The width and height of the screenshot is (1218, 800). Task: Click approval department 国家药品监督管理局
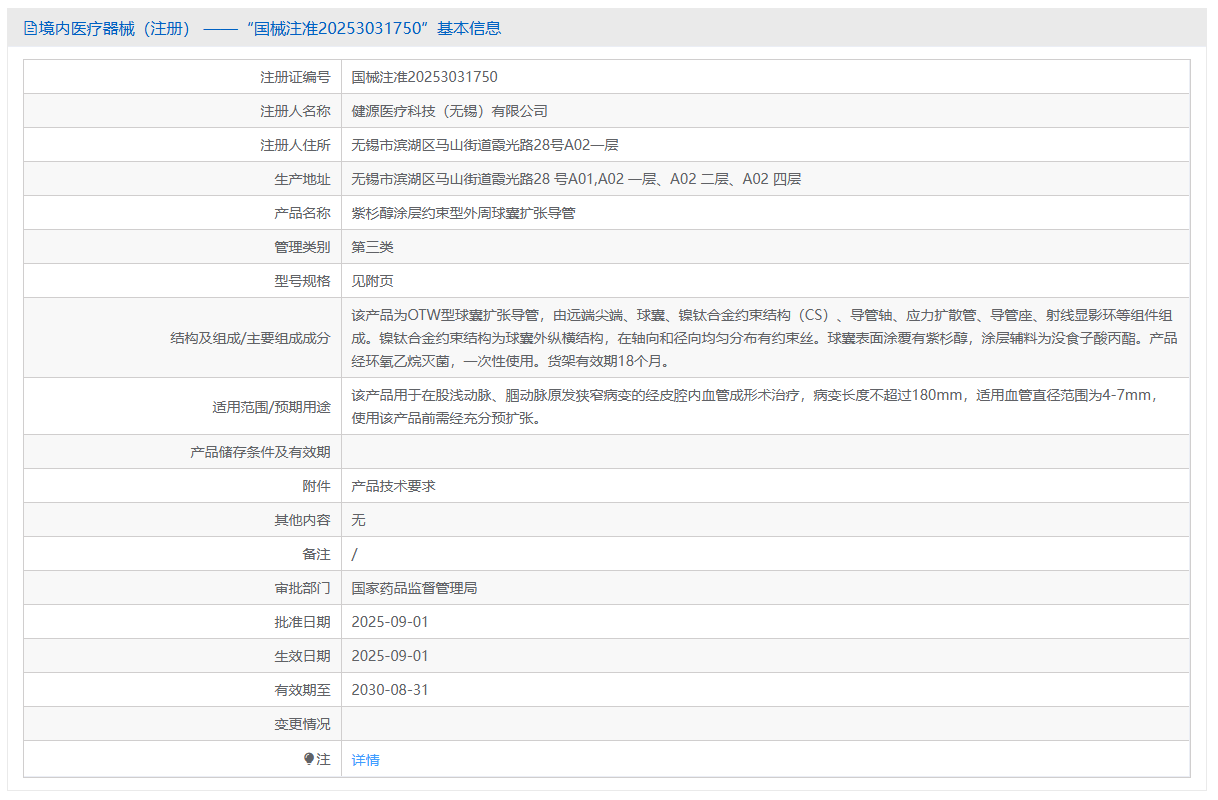[415, 588]
